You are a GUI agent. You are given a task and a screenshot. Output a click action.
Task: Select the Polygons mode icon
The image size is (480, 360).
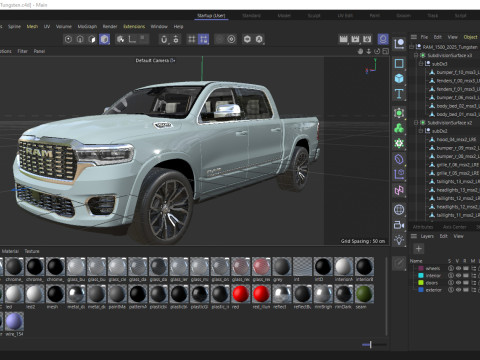92,39
